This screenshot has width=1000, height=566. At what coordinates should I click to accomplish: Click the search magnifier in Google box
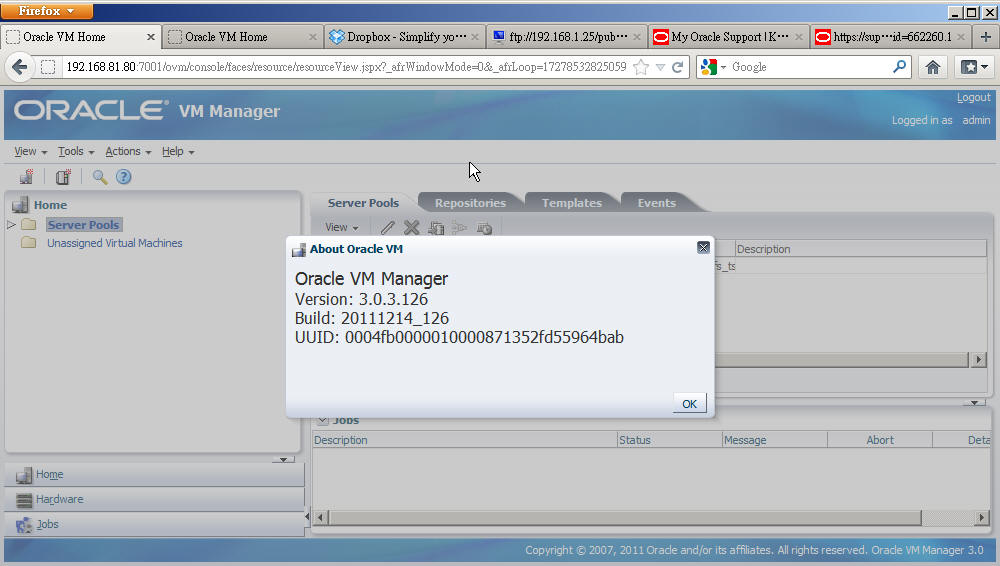point(899,66)
